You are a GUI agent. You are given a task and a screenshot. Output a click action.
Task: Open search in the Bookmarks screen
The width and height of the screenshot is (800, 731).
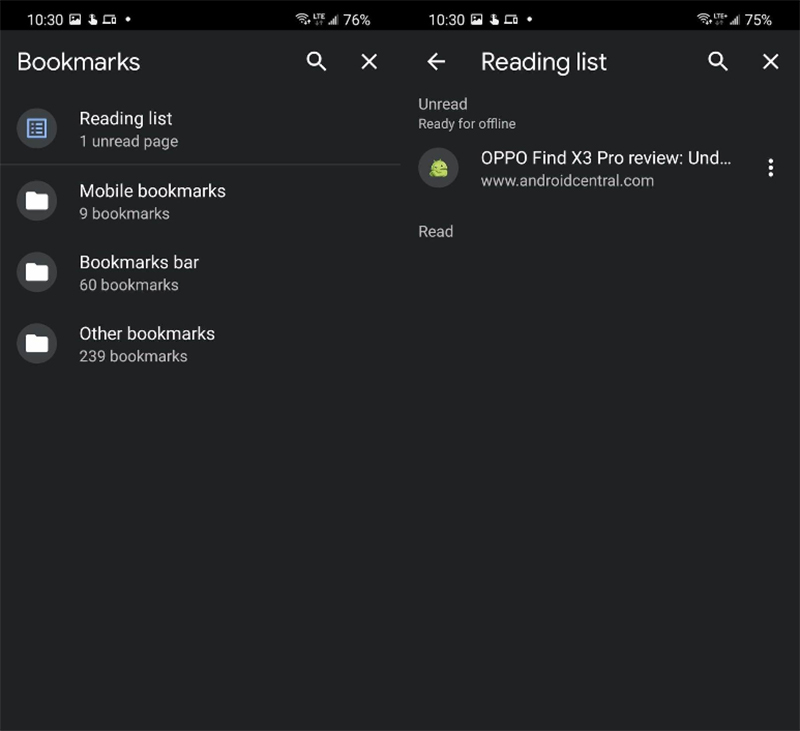pos(316,62)
